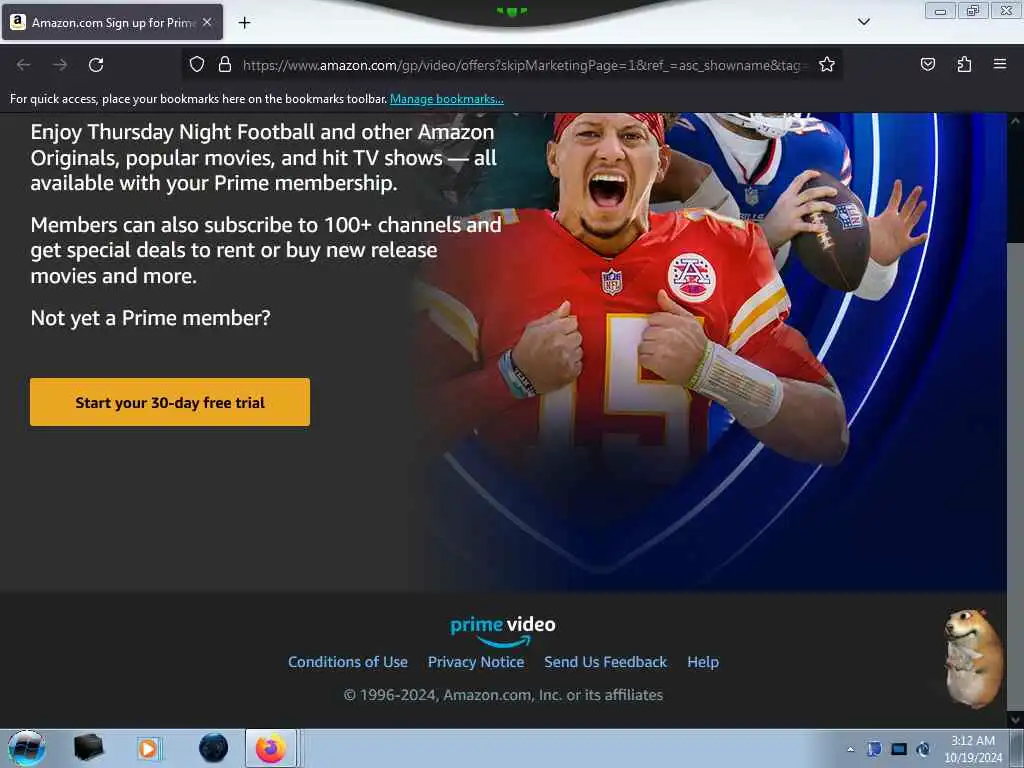Open the taskbar clock showing 3:12 AM
This screenshot has height=768, width=1024.
tap(973, 749)
